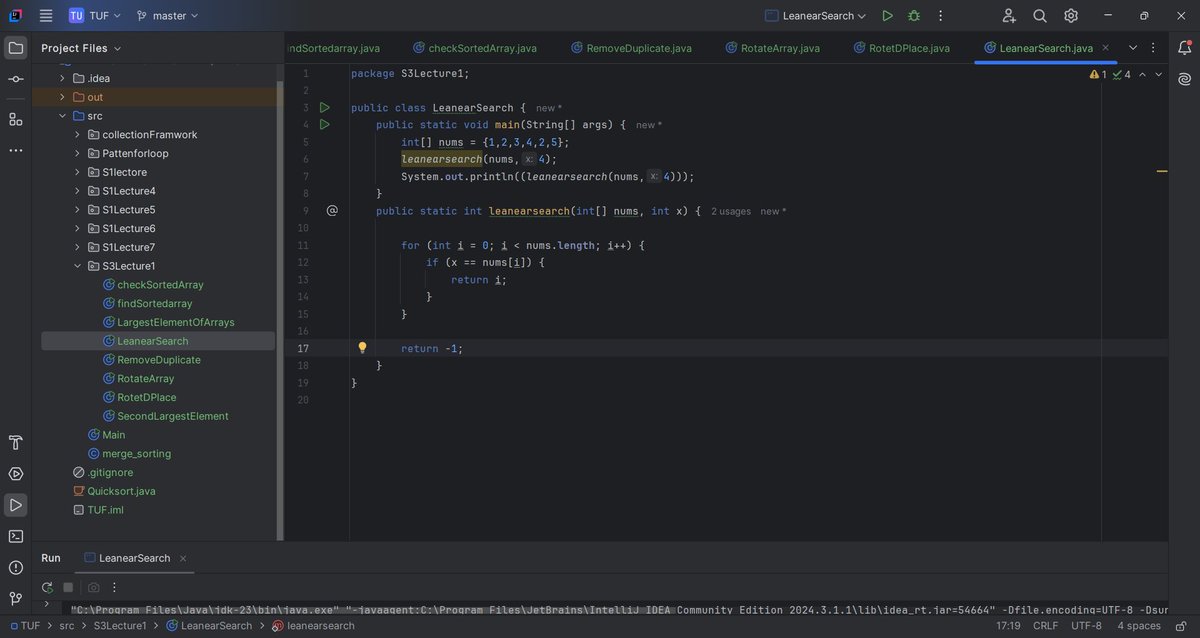This screenshot has height=638, width=1200.
Task: Open the Commit tool window icon
Action: pos(16,79)
